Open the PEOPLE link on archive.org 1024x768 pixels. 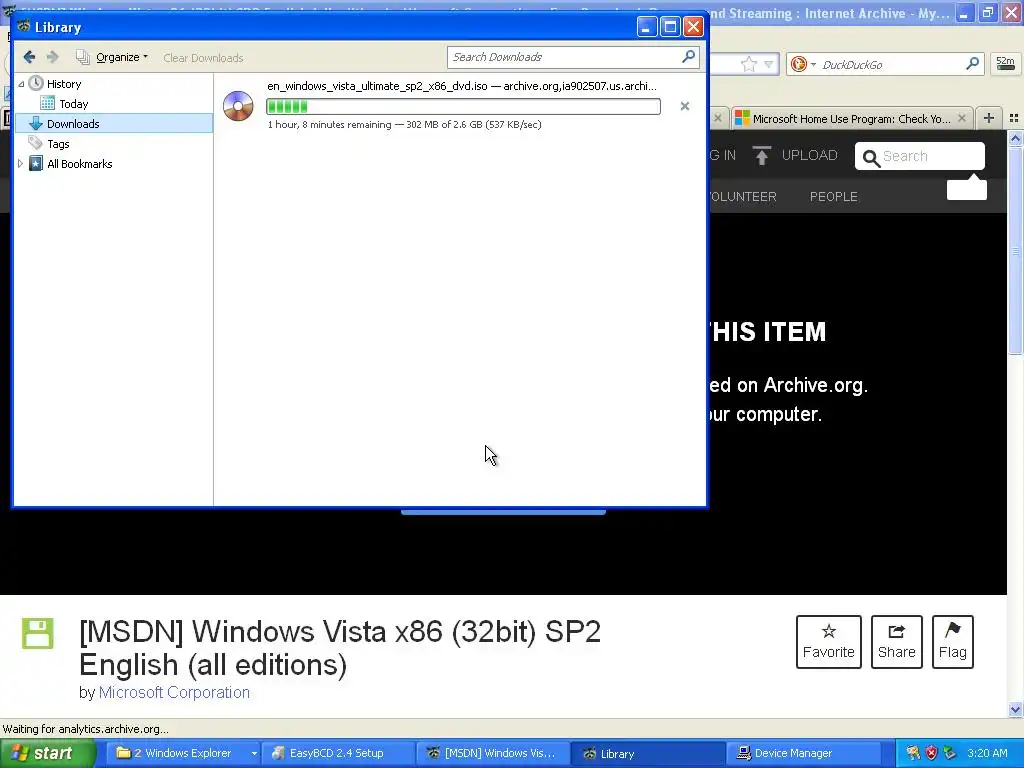click(x=833, y=197)
